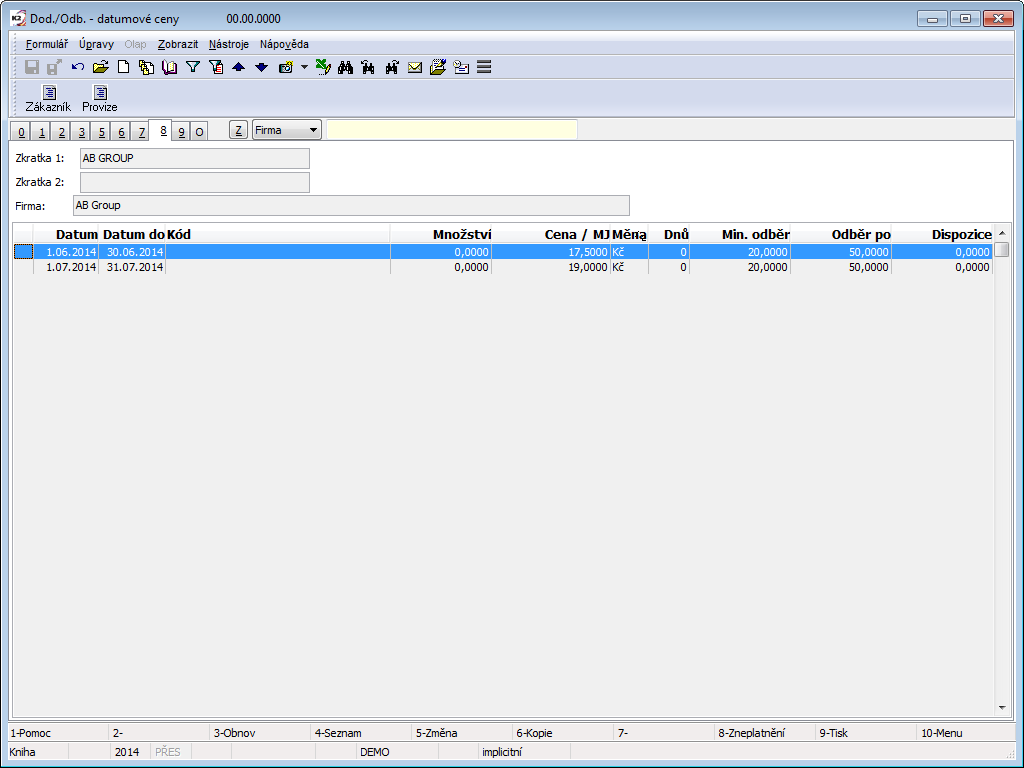Open the dropdown arrow beside the camera icon
This screenshot has width=1024, height=768.
(304, 67)
